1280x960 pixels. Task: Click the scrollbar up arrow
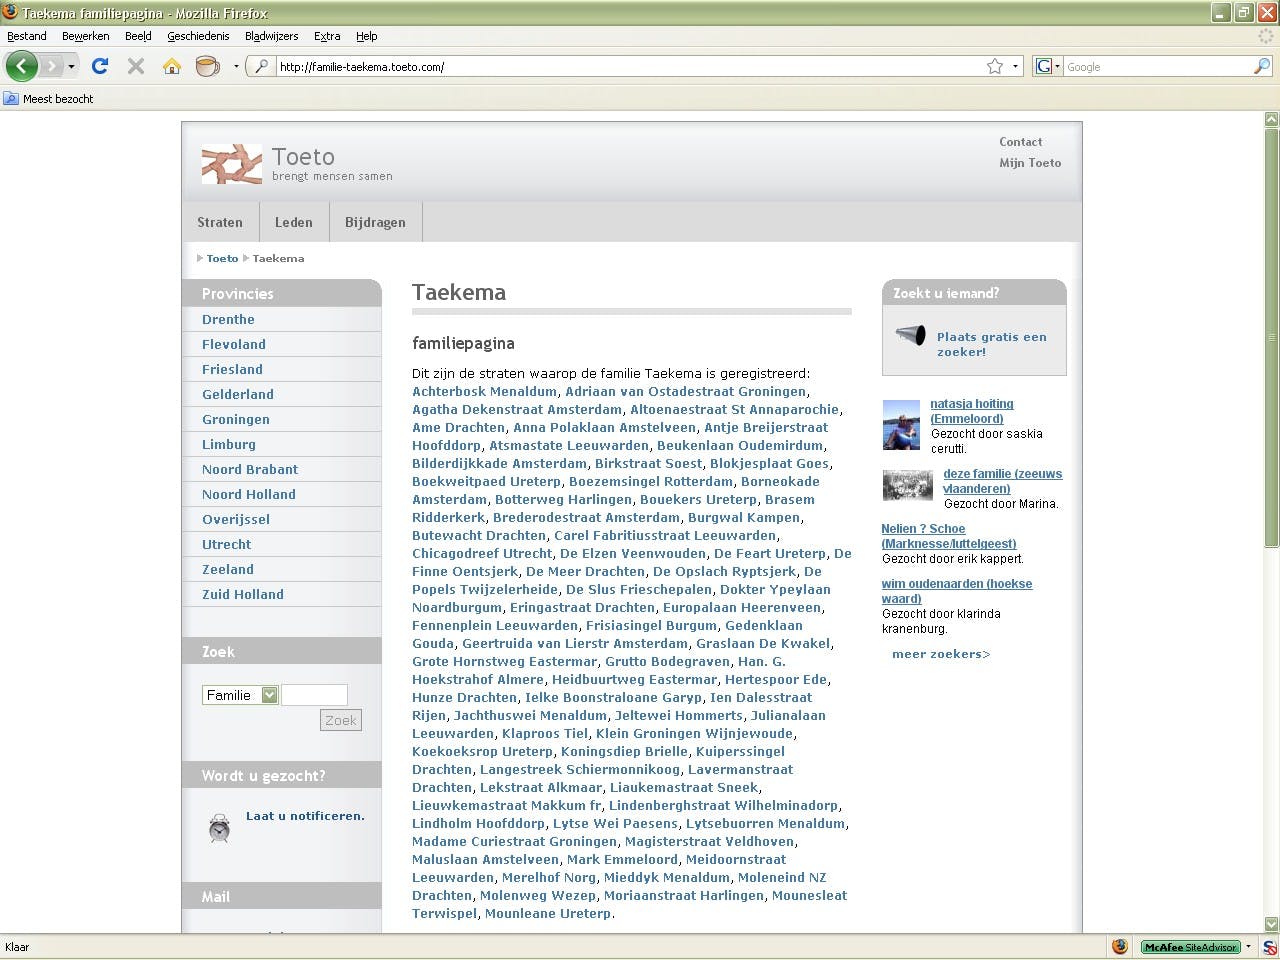[1271, 119]
